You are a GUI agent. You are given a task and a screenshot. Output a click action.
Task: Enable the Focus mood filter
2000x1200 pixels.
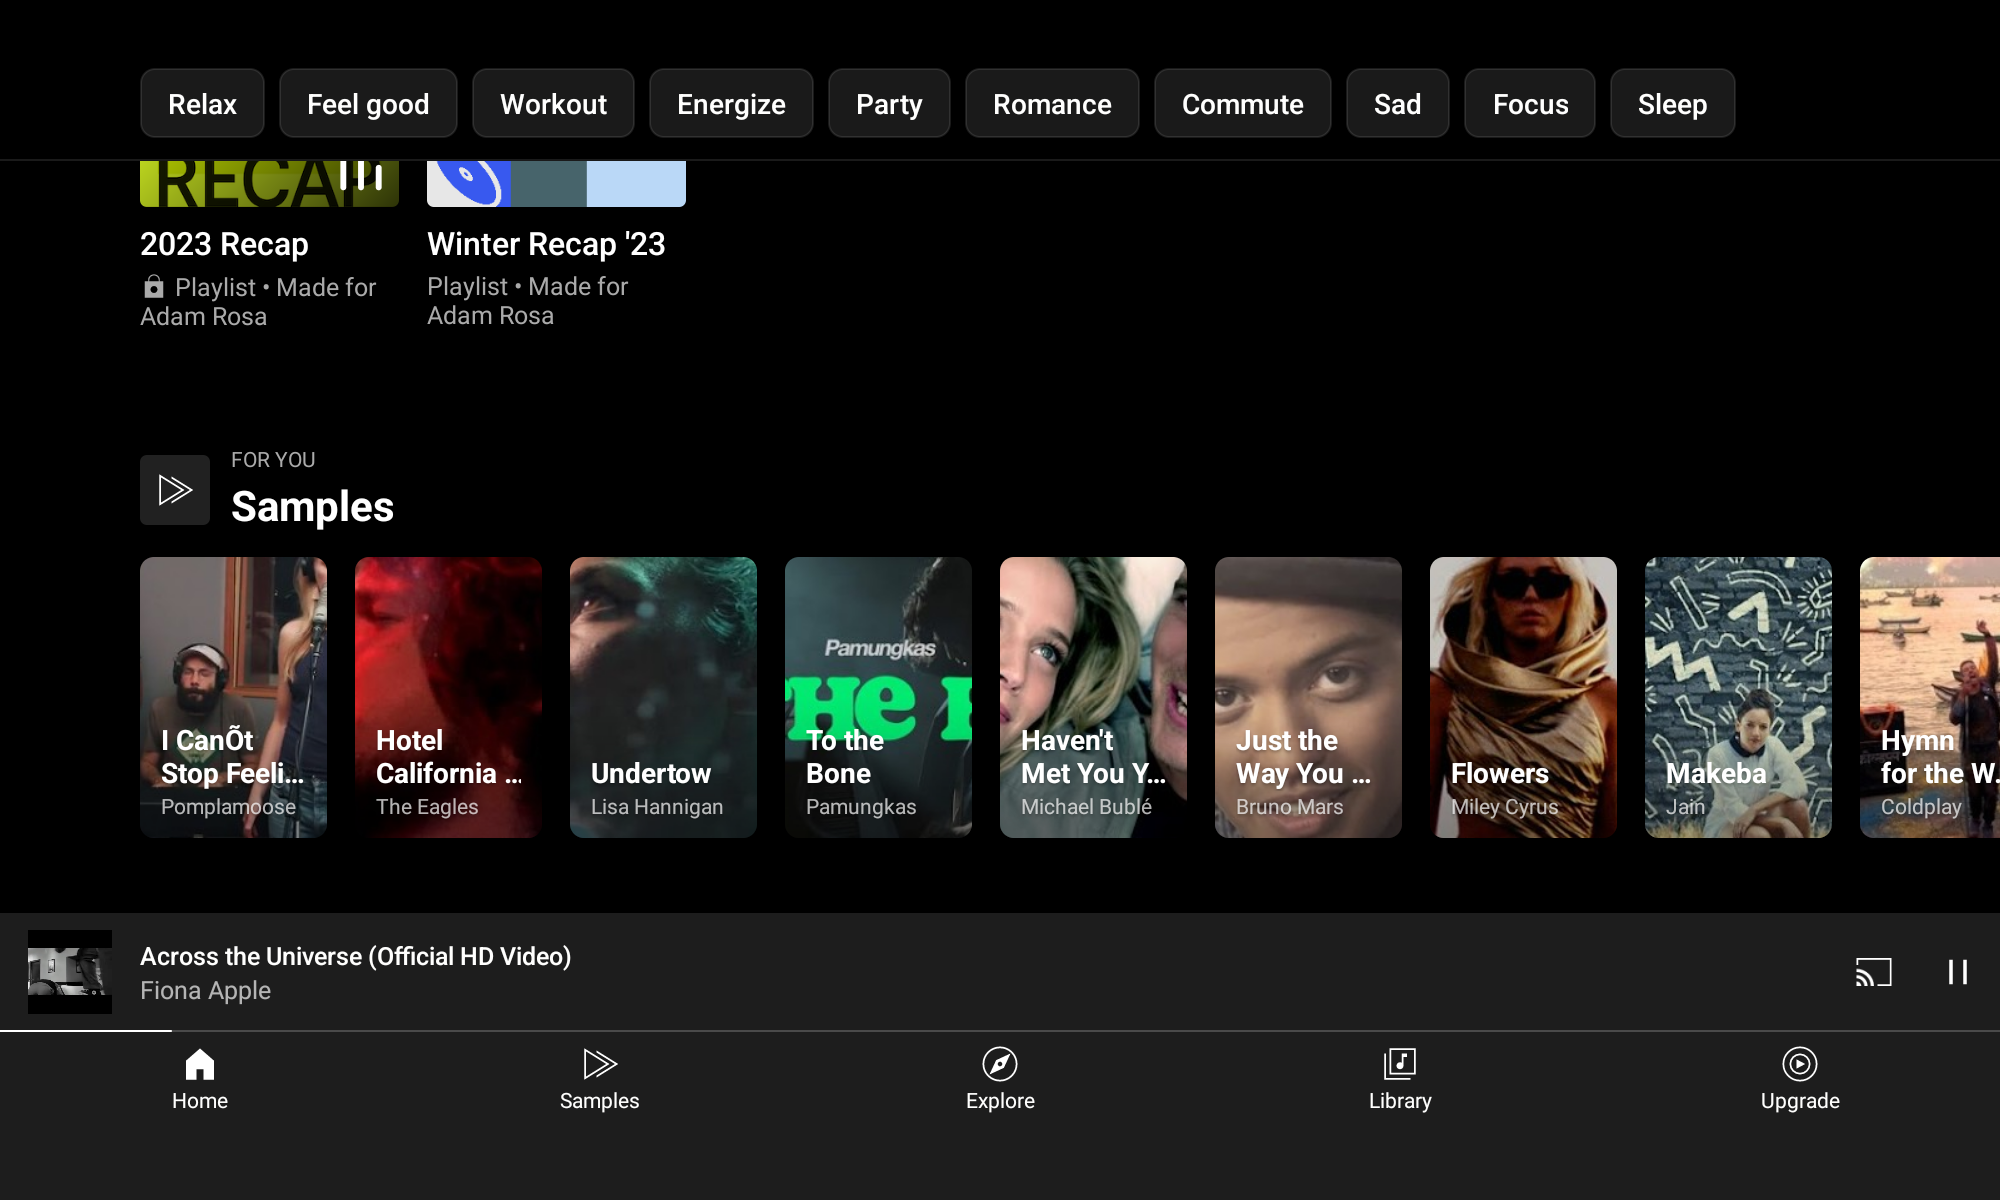point(1529,104)
